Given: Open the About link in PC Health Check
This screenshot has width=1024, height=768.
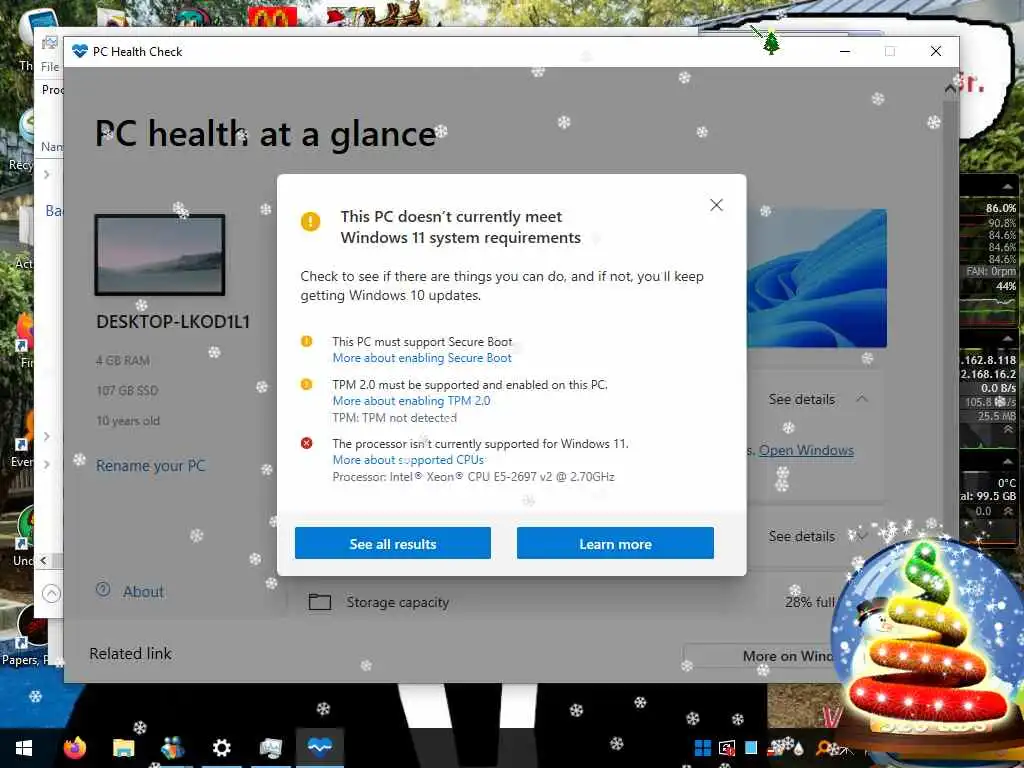Looking at the screenshot, I should tap(143, 592).
